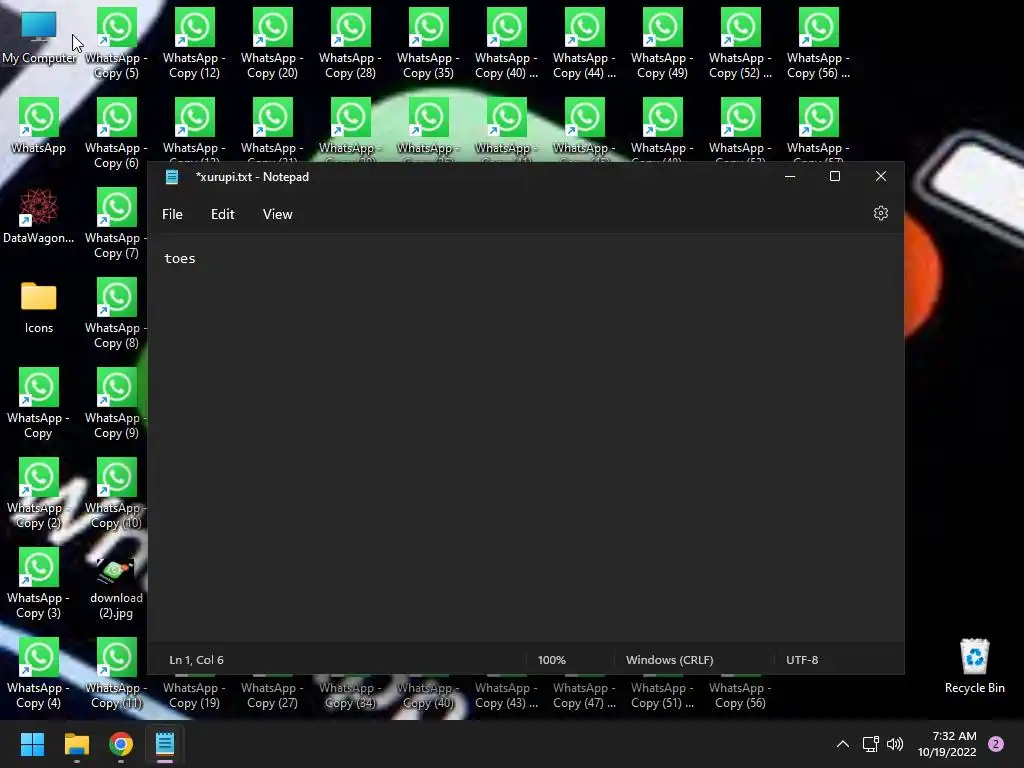The width and height of the screenshot is (1024, 768).
Task: Select the WhatsApp - Copy (2) shortcut
Action: pyautogui.click(x=39, y=494)
